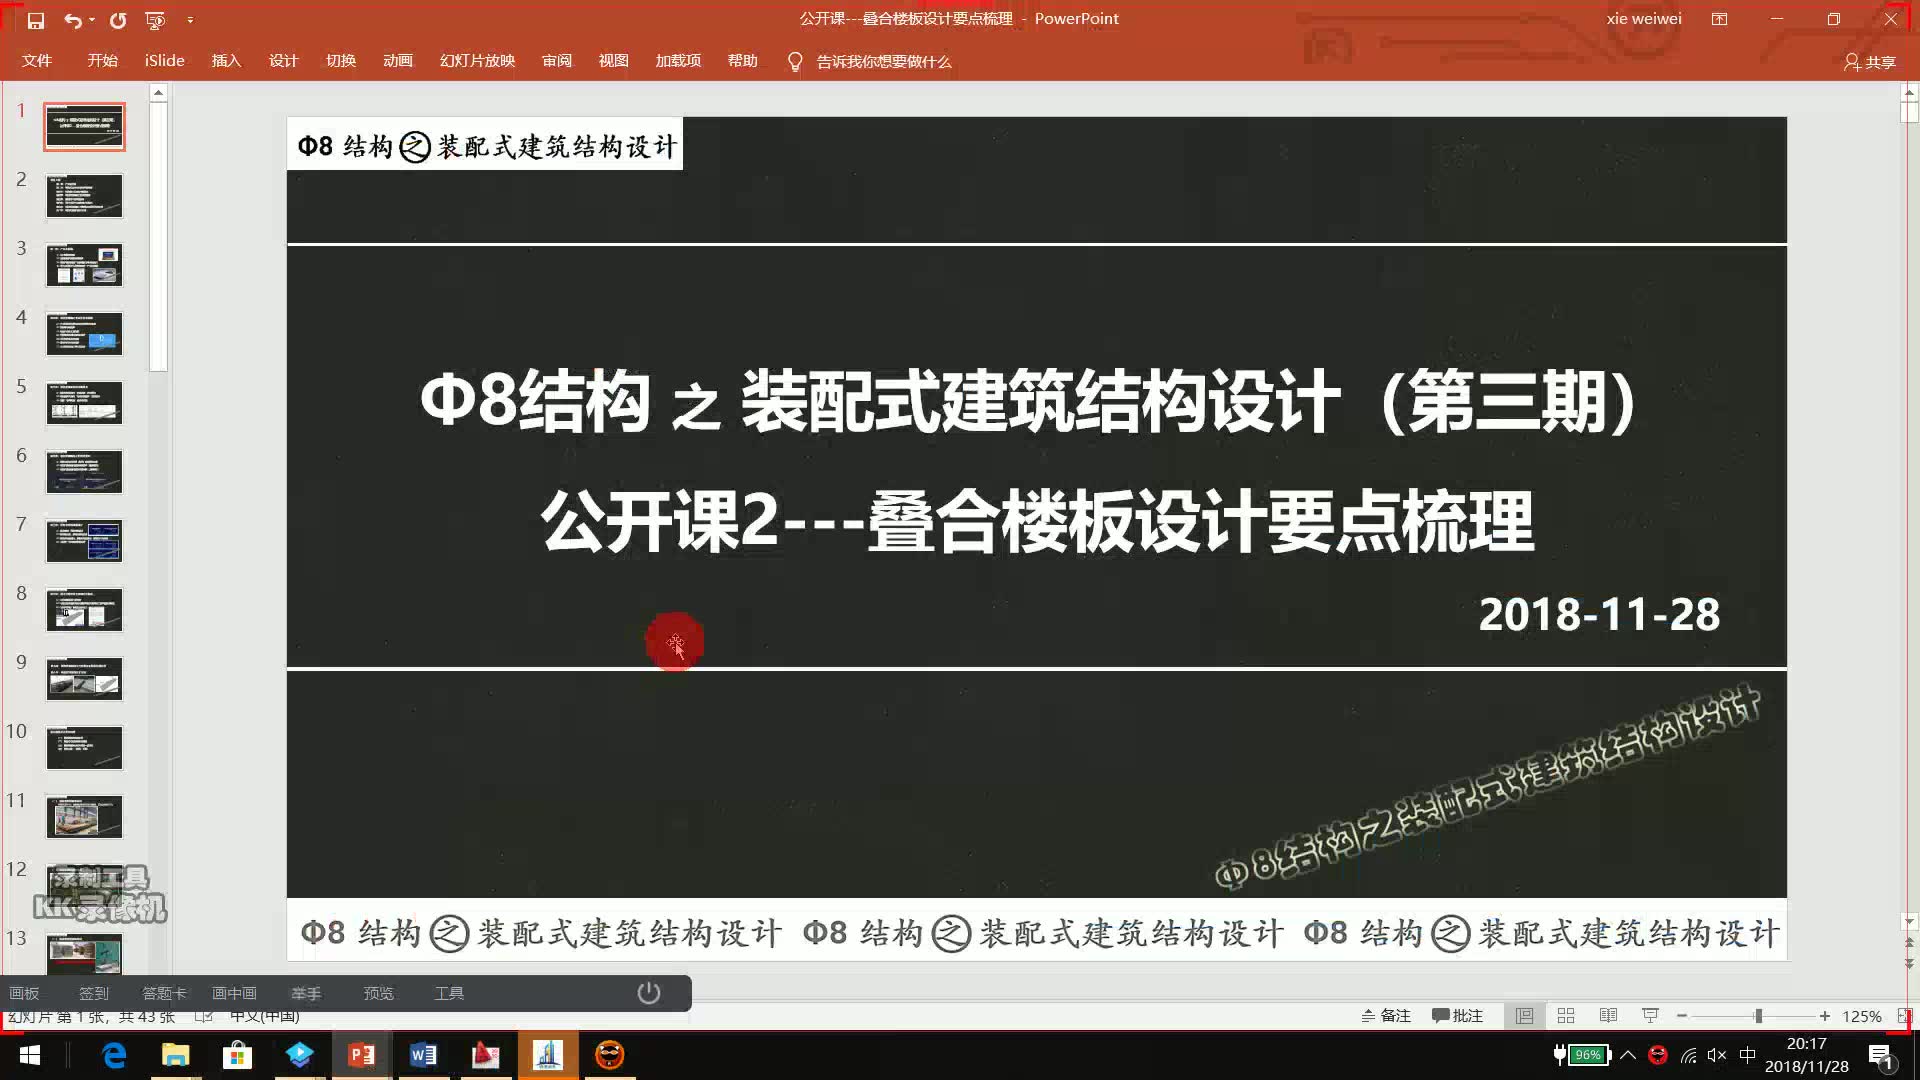This screenshot has height=1080, width=1920.
Task: Open the customize quick access toolbar dropdown
Action: (190, 19)
